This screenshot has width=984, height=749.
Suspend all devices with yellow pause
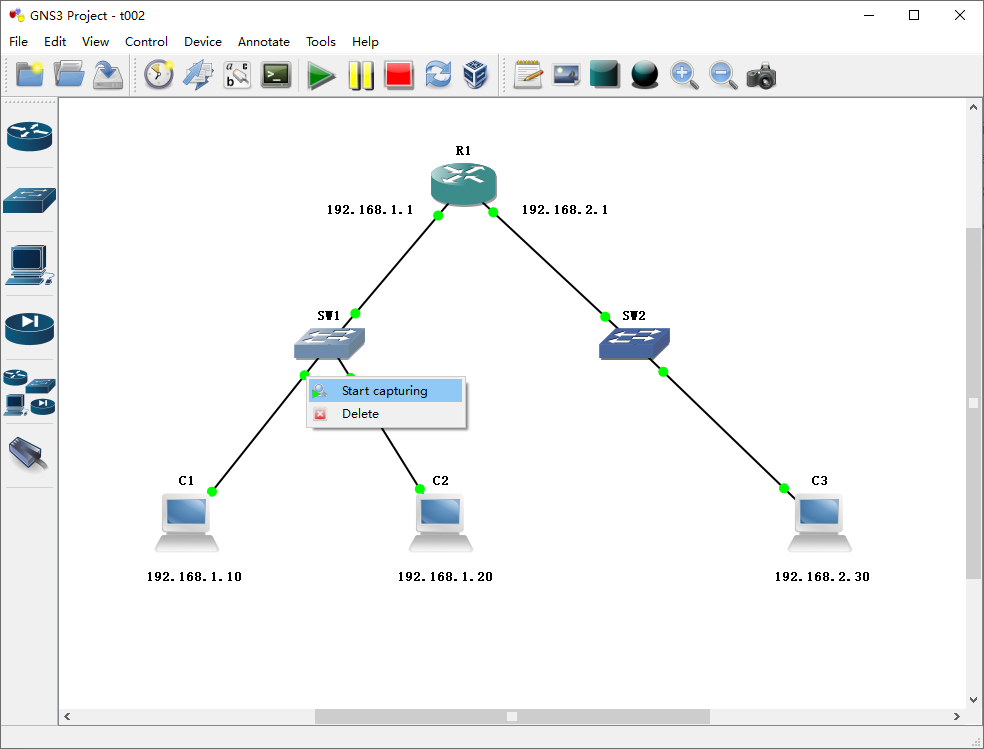point(361,75)
